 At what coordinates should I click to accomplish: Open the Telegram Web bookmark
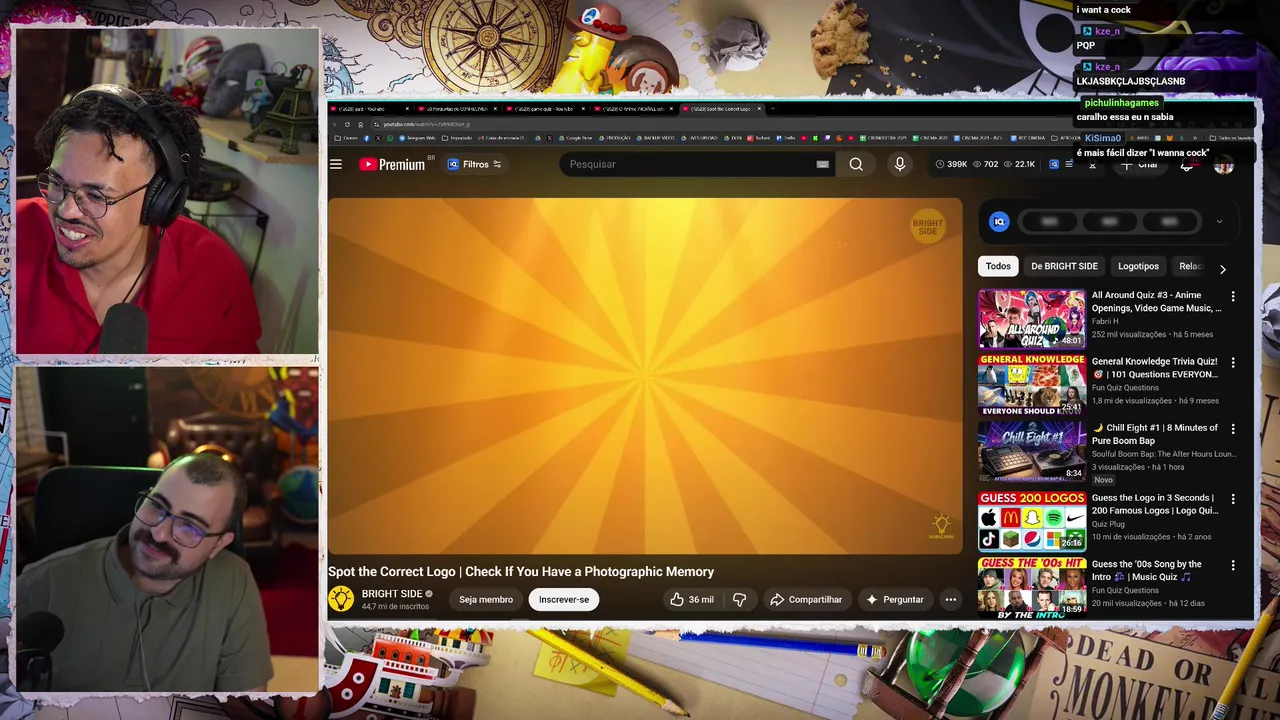[416, 138]
